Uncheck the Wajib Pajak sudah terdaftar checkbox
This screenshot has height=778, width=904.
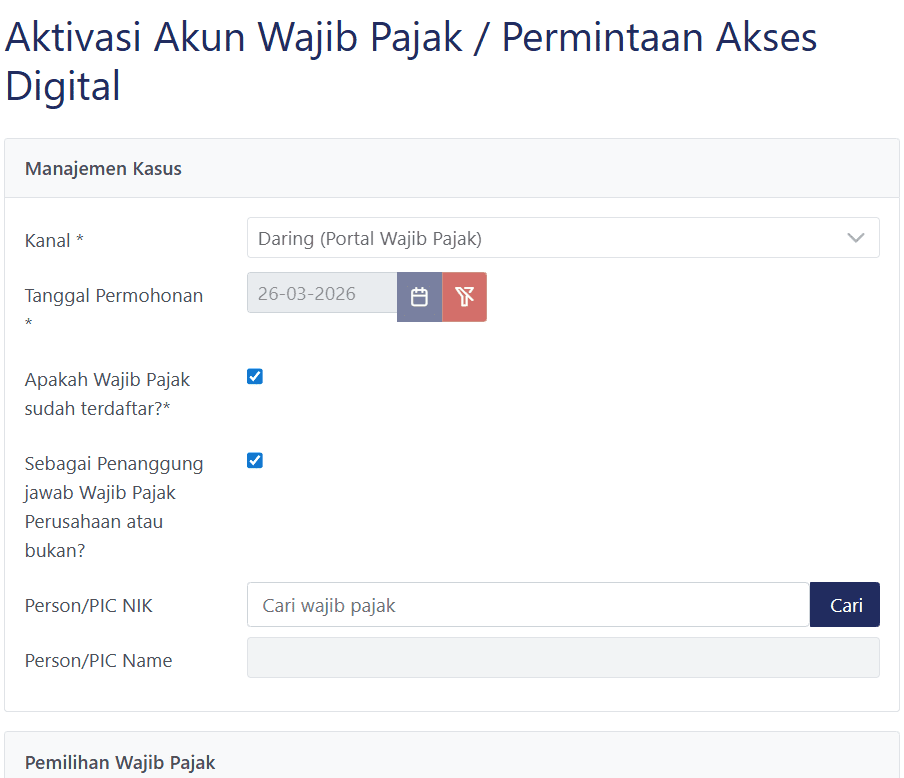point(255,377)
